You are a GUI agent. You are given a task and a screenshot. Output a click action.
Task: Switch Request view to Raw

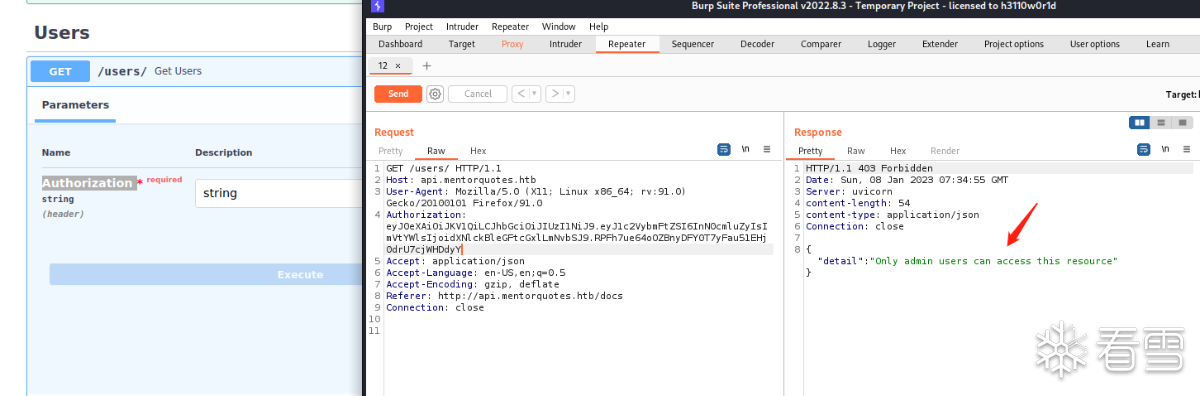coord(436,150)
